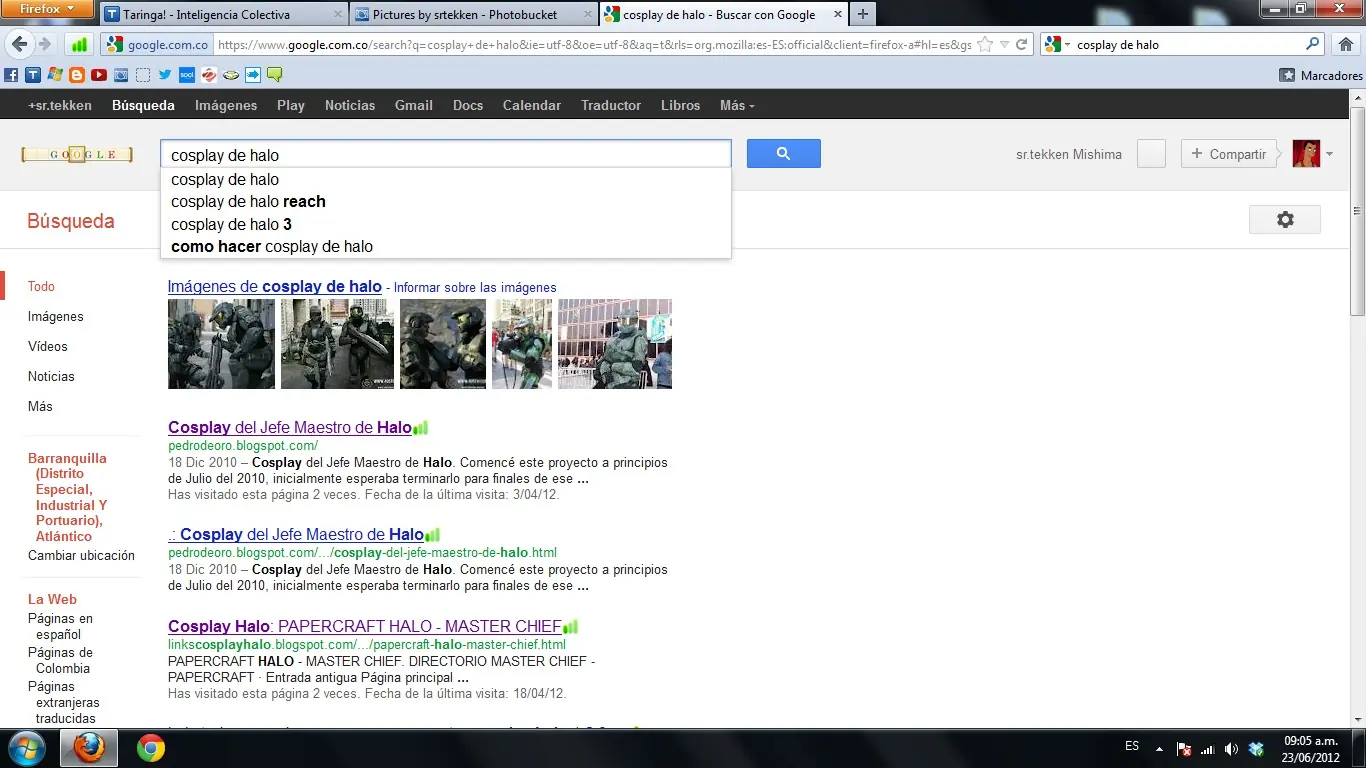Open the first Halo cosplay image thumbnail

pyautogui.click(x=221, y=344)
